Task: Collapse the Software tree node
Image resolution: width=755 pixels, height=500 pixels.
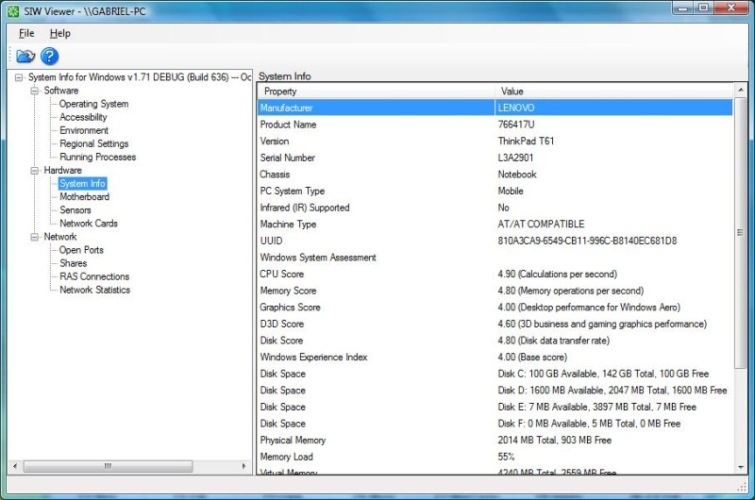Action: [34, 91]
